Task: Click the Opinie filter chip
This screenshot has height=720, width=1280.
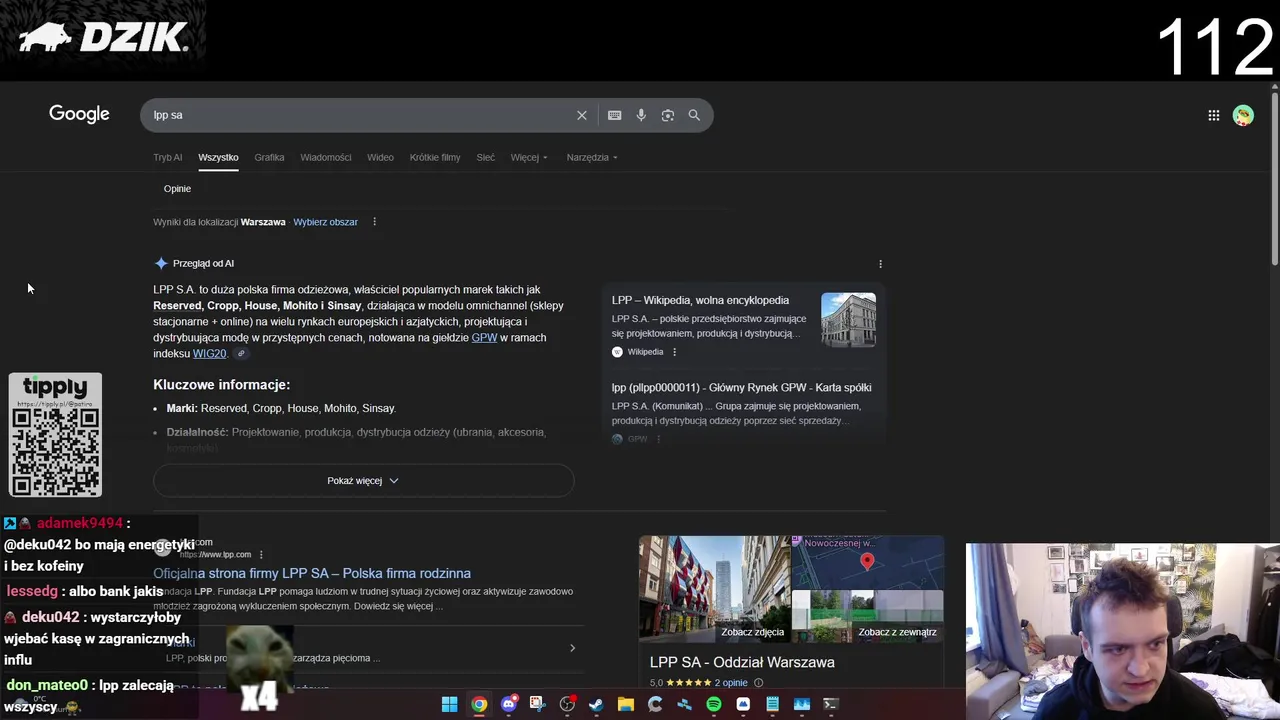Action: (177, 188)
